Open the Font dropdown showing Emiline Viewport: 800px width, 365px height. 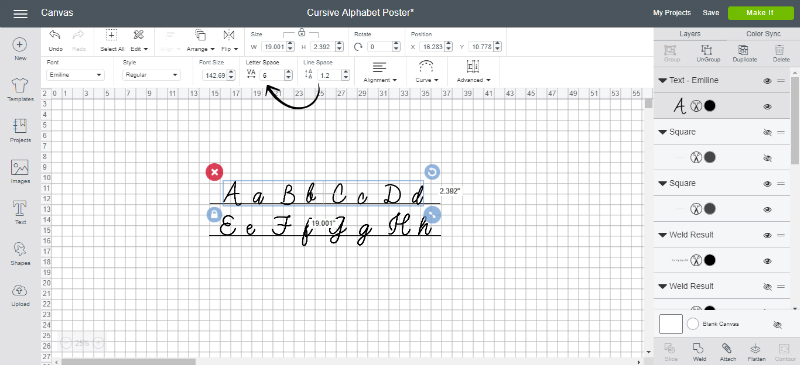pyautogui.click(x=75, y=75)
